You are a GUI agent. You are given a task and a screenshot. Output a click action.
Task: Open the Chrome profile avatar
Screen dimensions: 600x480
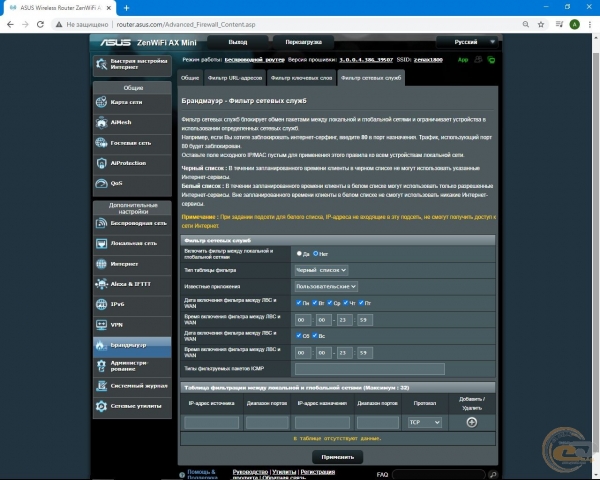(x=574, y=24)
